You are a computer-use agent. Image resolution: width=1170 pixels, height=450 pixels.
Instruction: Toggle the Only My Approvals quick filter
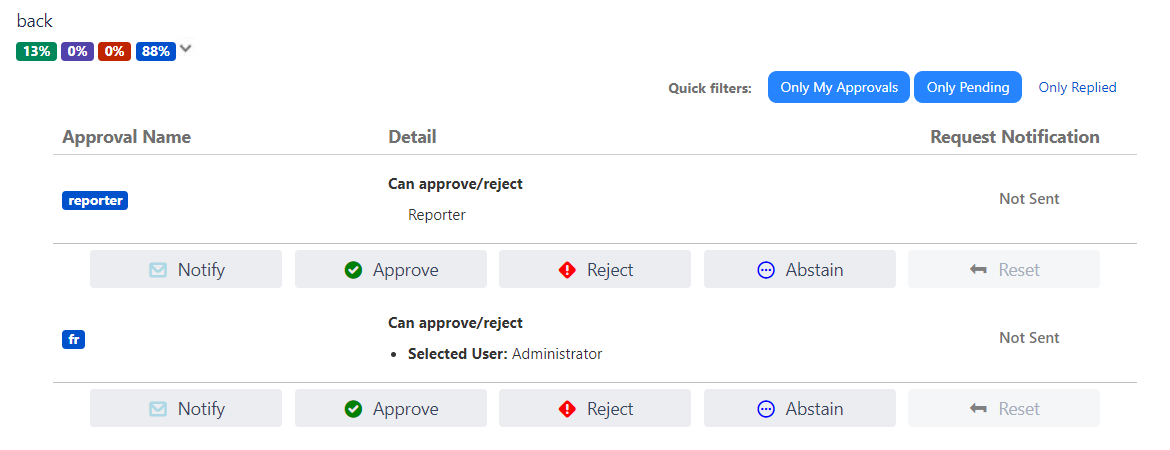(838, 87)
